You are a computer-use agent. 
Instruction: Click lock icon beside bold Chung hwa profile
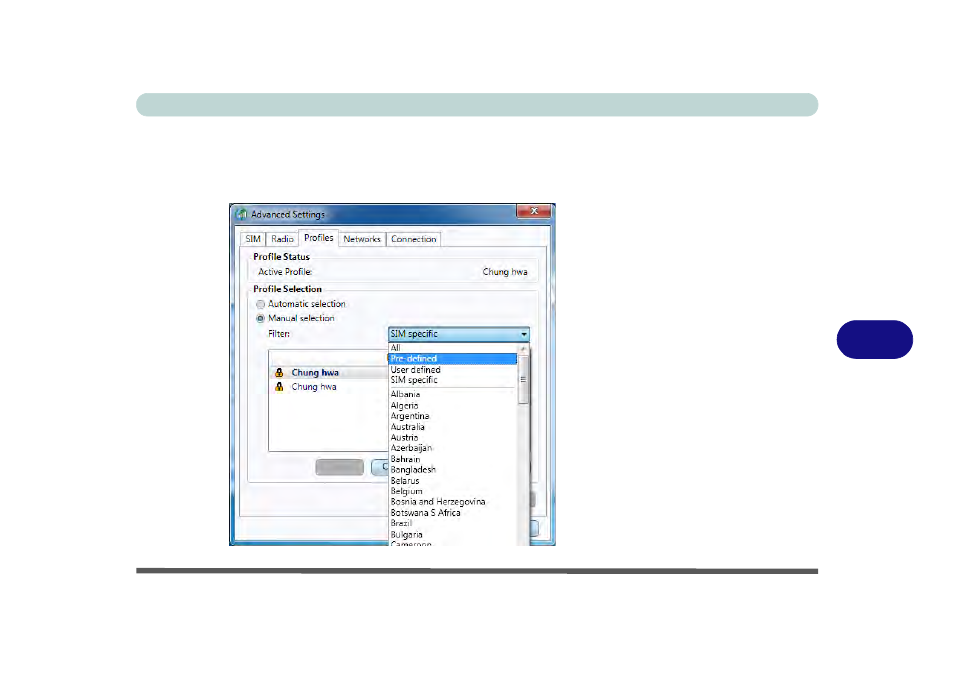pos(279,372)
